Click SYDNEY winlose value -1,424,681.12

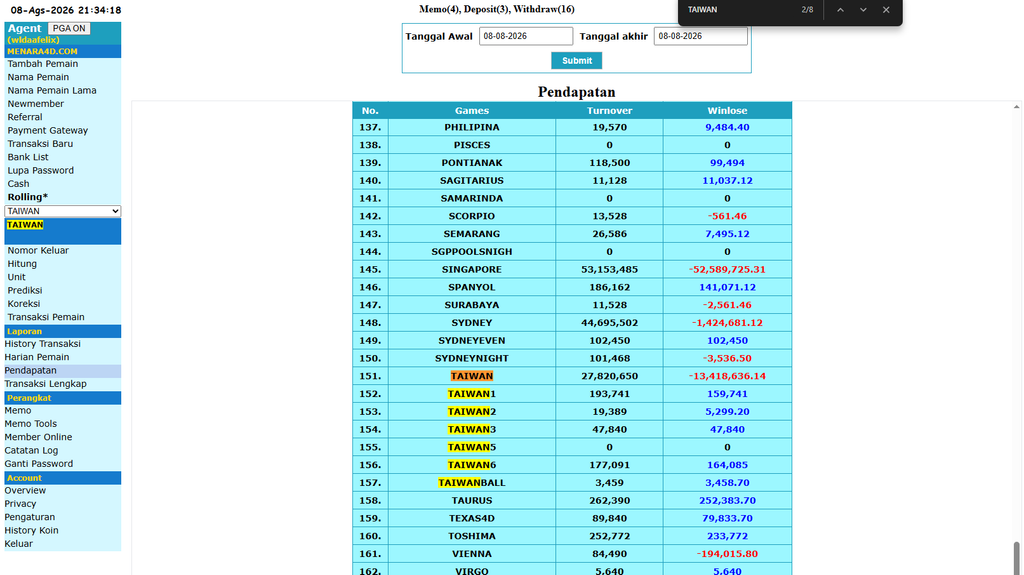tap(727, 323)
